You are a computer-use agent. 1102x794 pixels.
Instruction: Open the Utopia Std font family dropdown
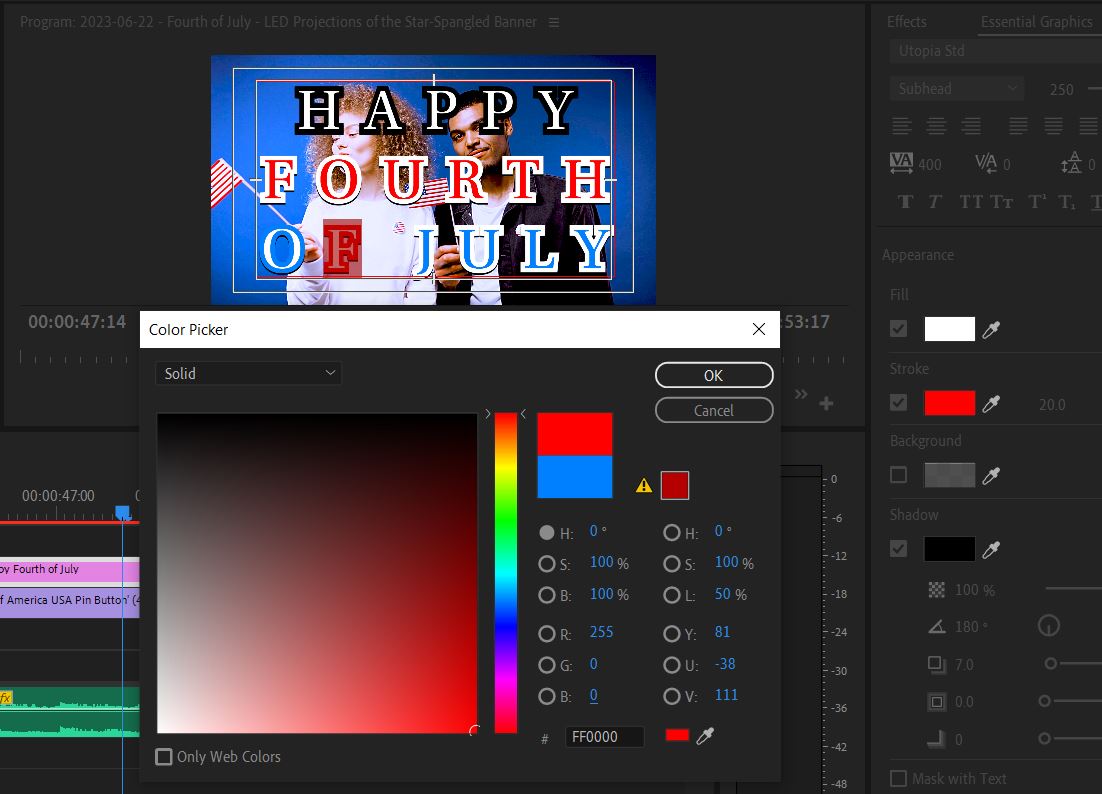tap(994, 51)
